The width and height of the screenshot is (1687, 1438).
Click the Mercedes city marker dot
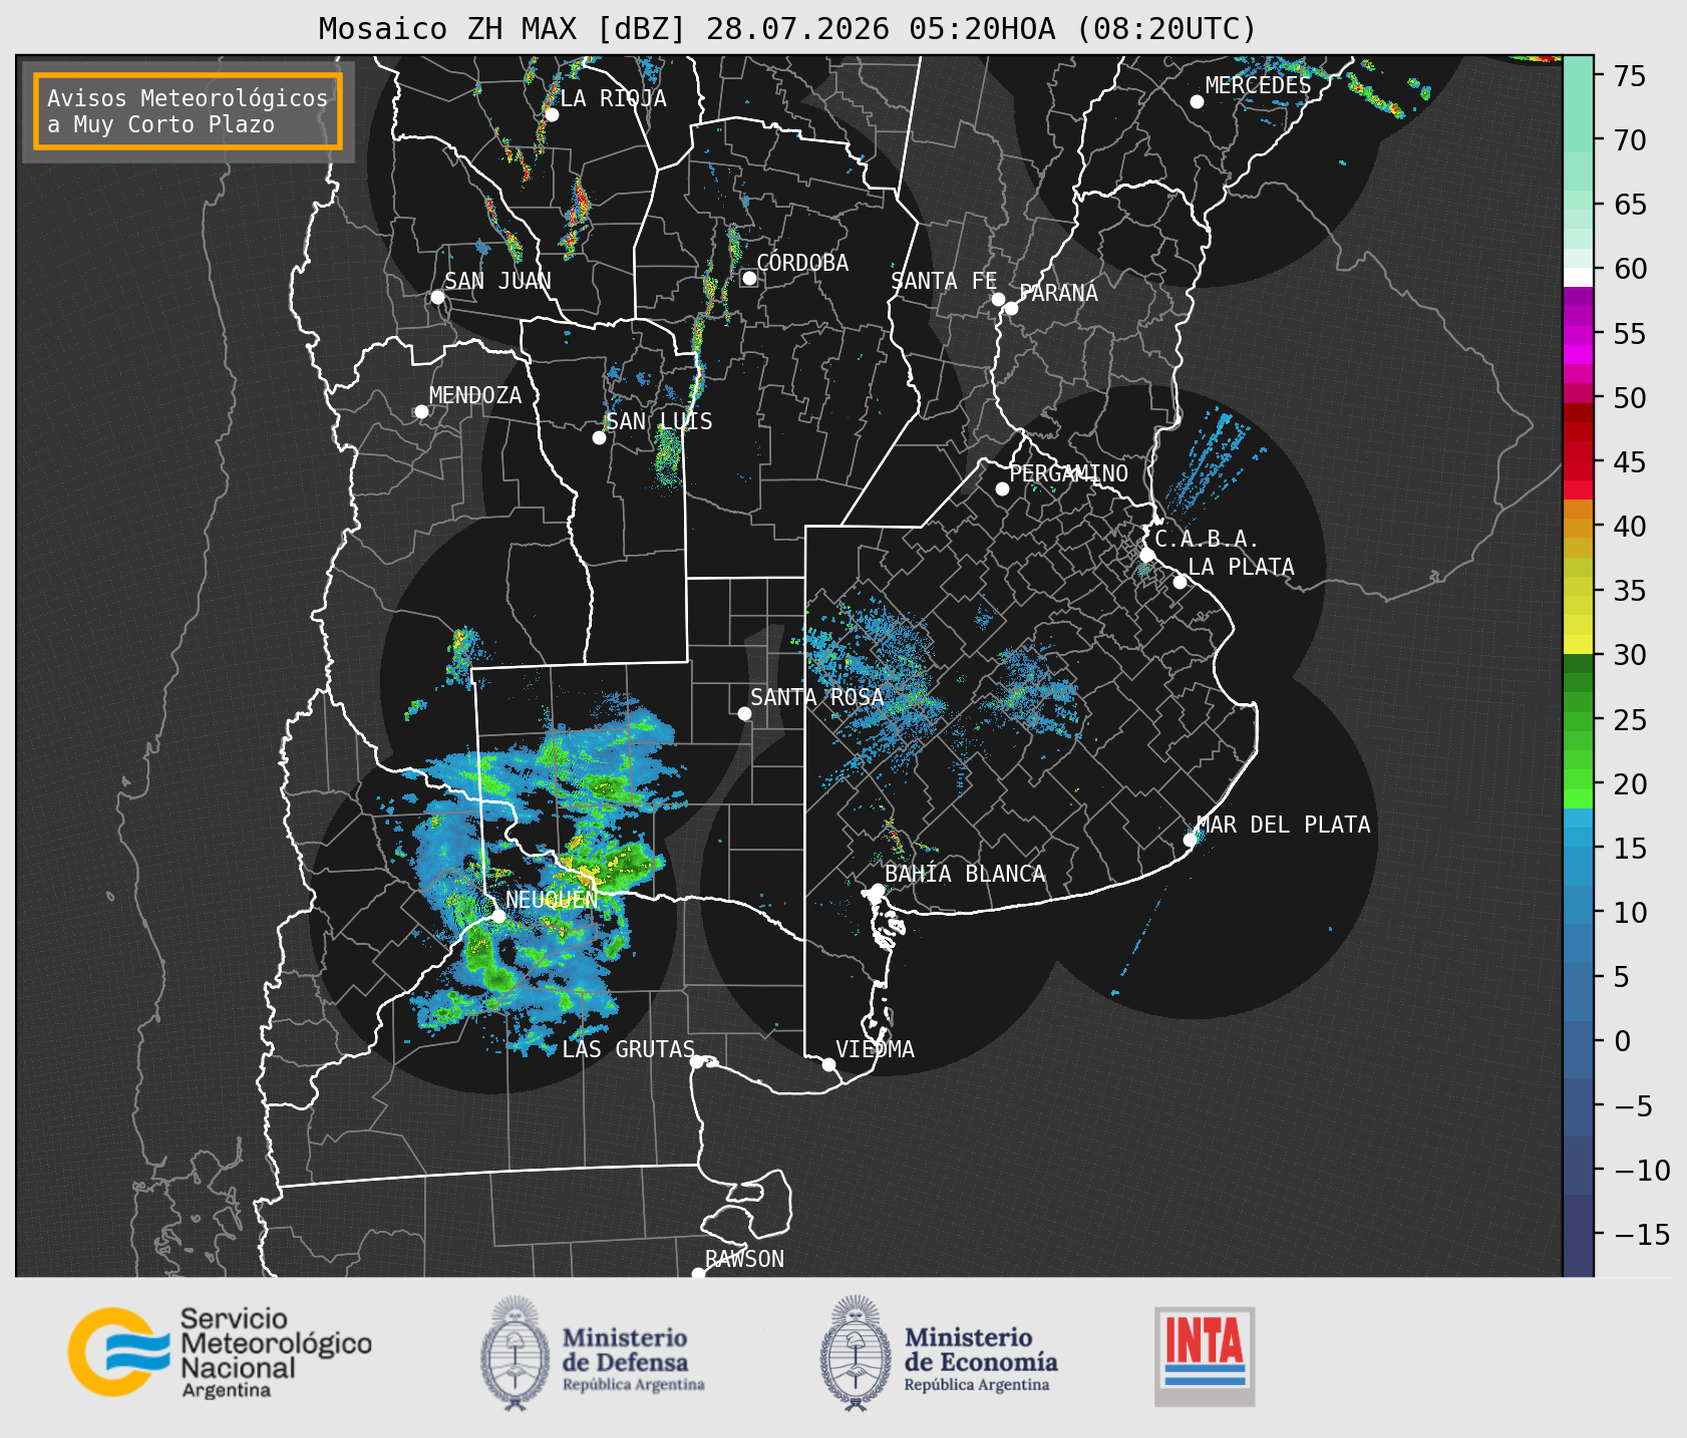point(1196,102)
